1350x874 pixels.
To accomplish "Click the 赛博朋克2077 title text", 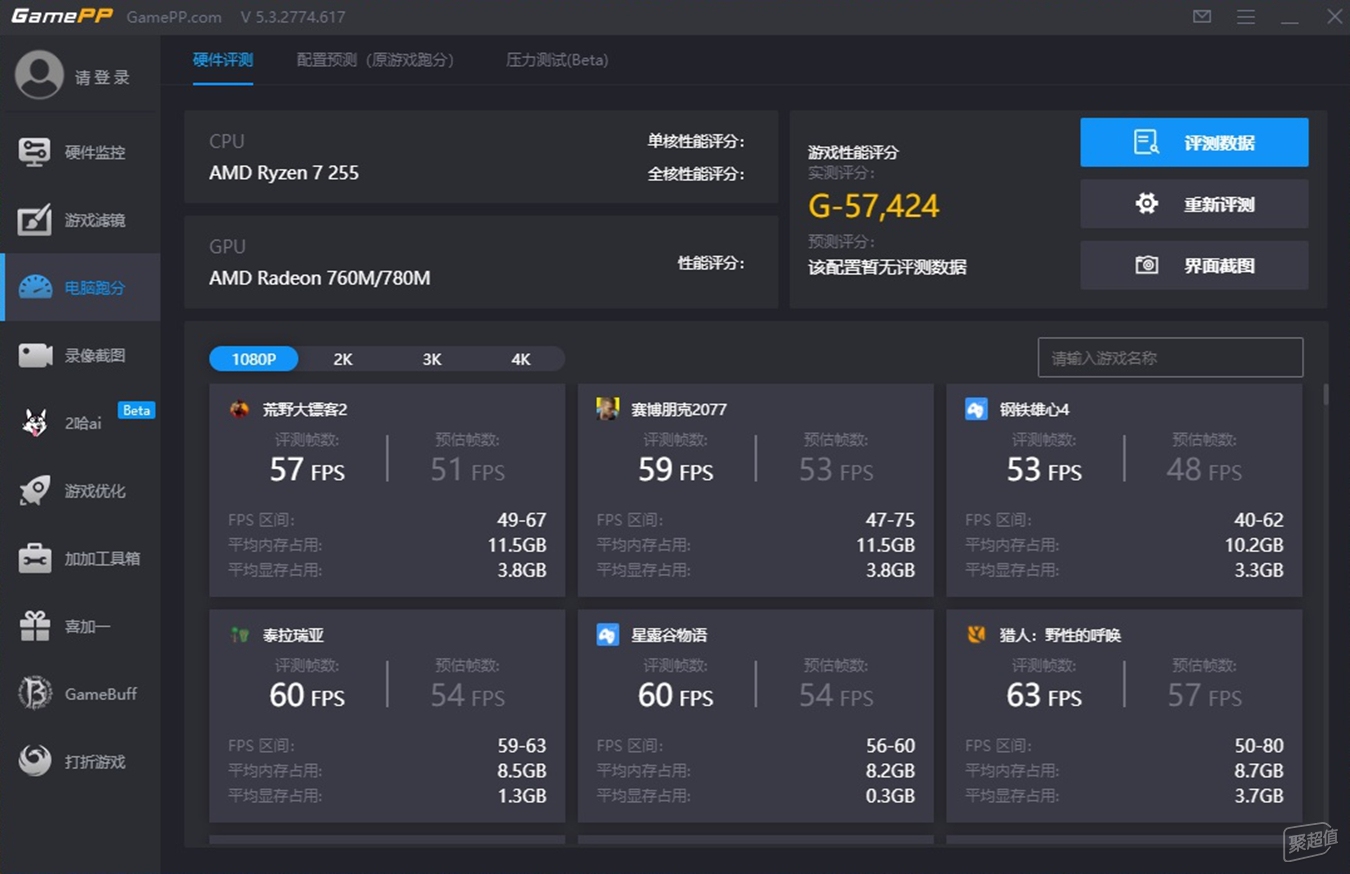I will click(x=679, y=409).
